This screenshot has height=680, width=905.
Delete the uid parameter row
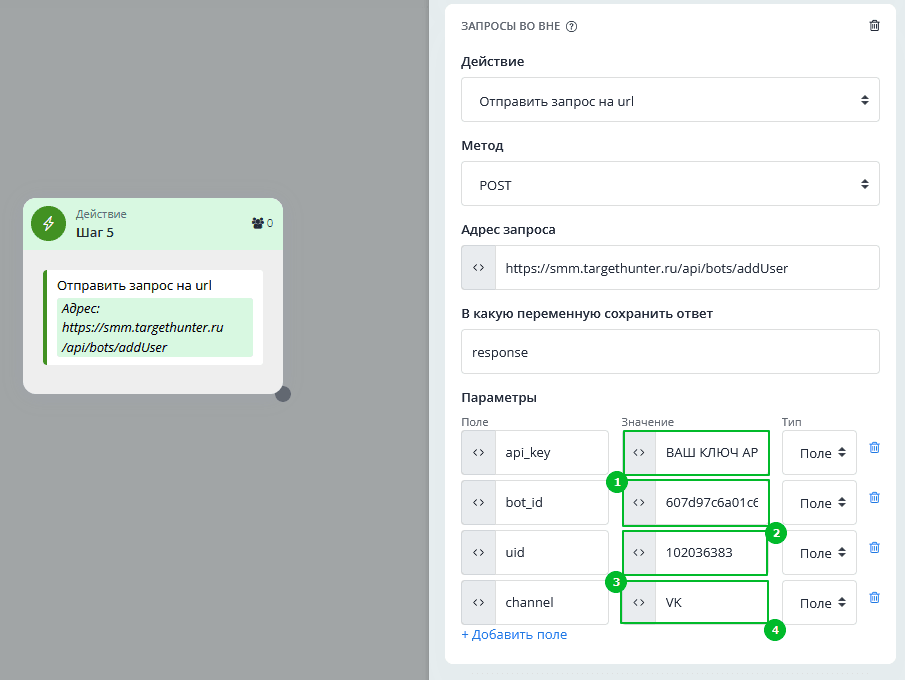[x=874, y=547]
